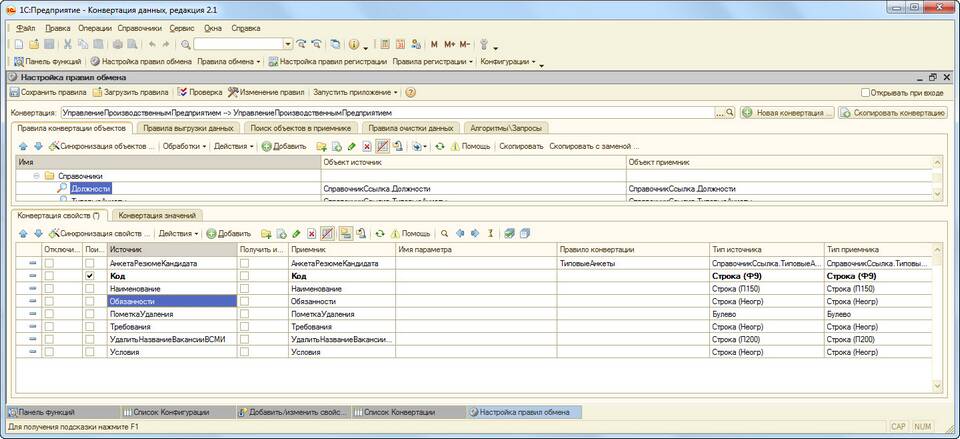960x439 pixels.
Task: Toggle disable checkbox in Требования row
Action: pos(50,327)
